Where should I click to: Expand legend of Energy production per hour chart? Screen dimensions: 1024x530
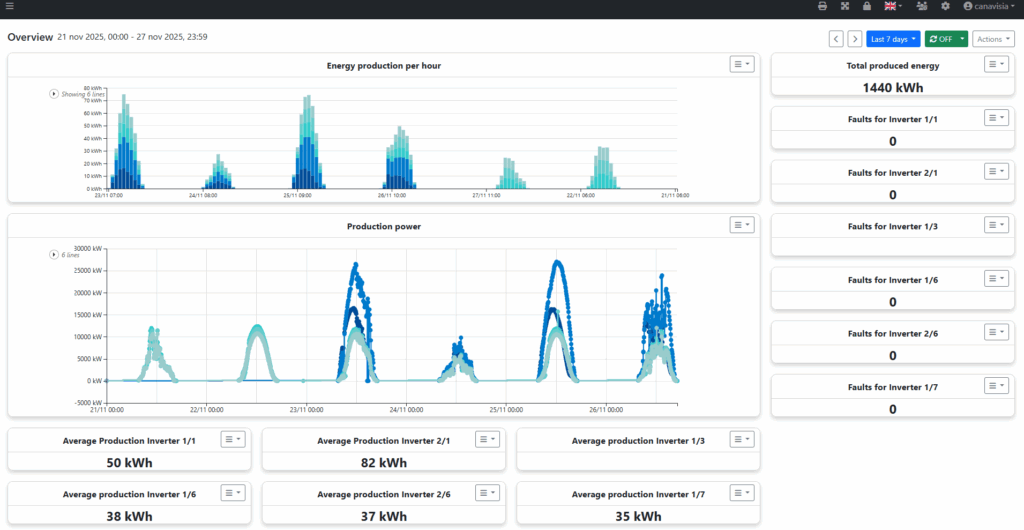[x=54, y=94]
